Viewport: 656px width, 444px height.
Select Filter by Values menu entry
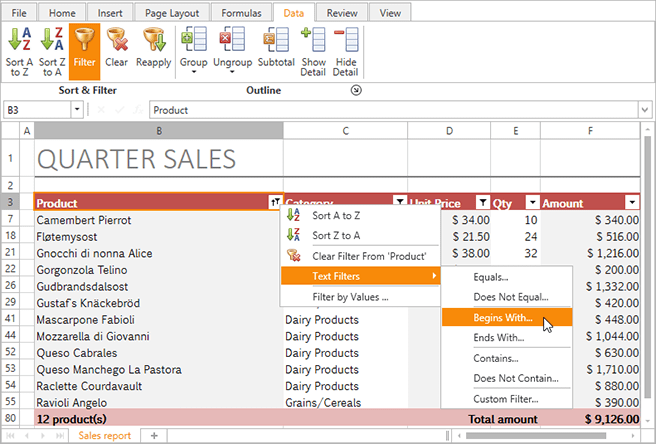[360, 297]
